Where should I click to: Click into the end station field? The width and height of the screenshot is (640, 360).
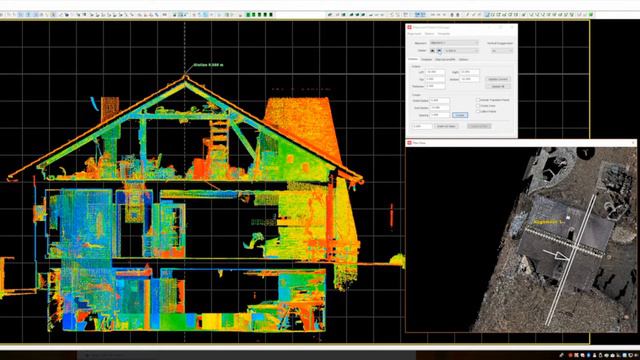(x=439, y=108)
